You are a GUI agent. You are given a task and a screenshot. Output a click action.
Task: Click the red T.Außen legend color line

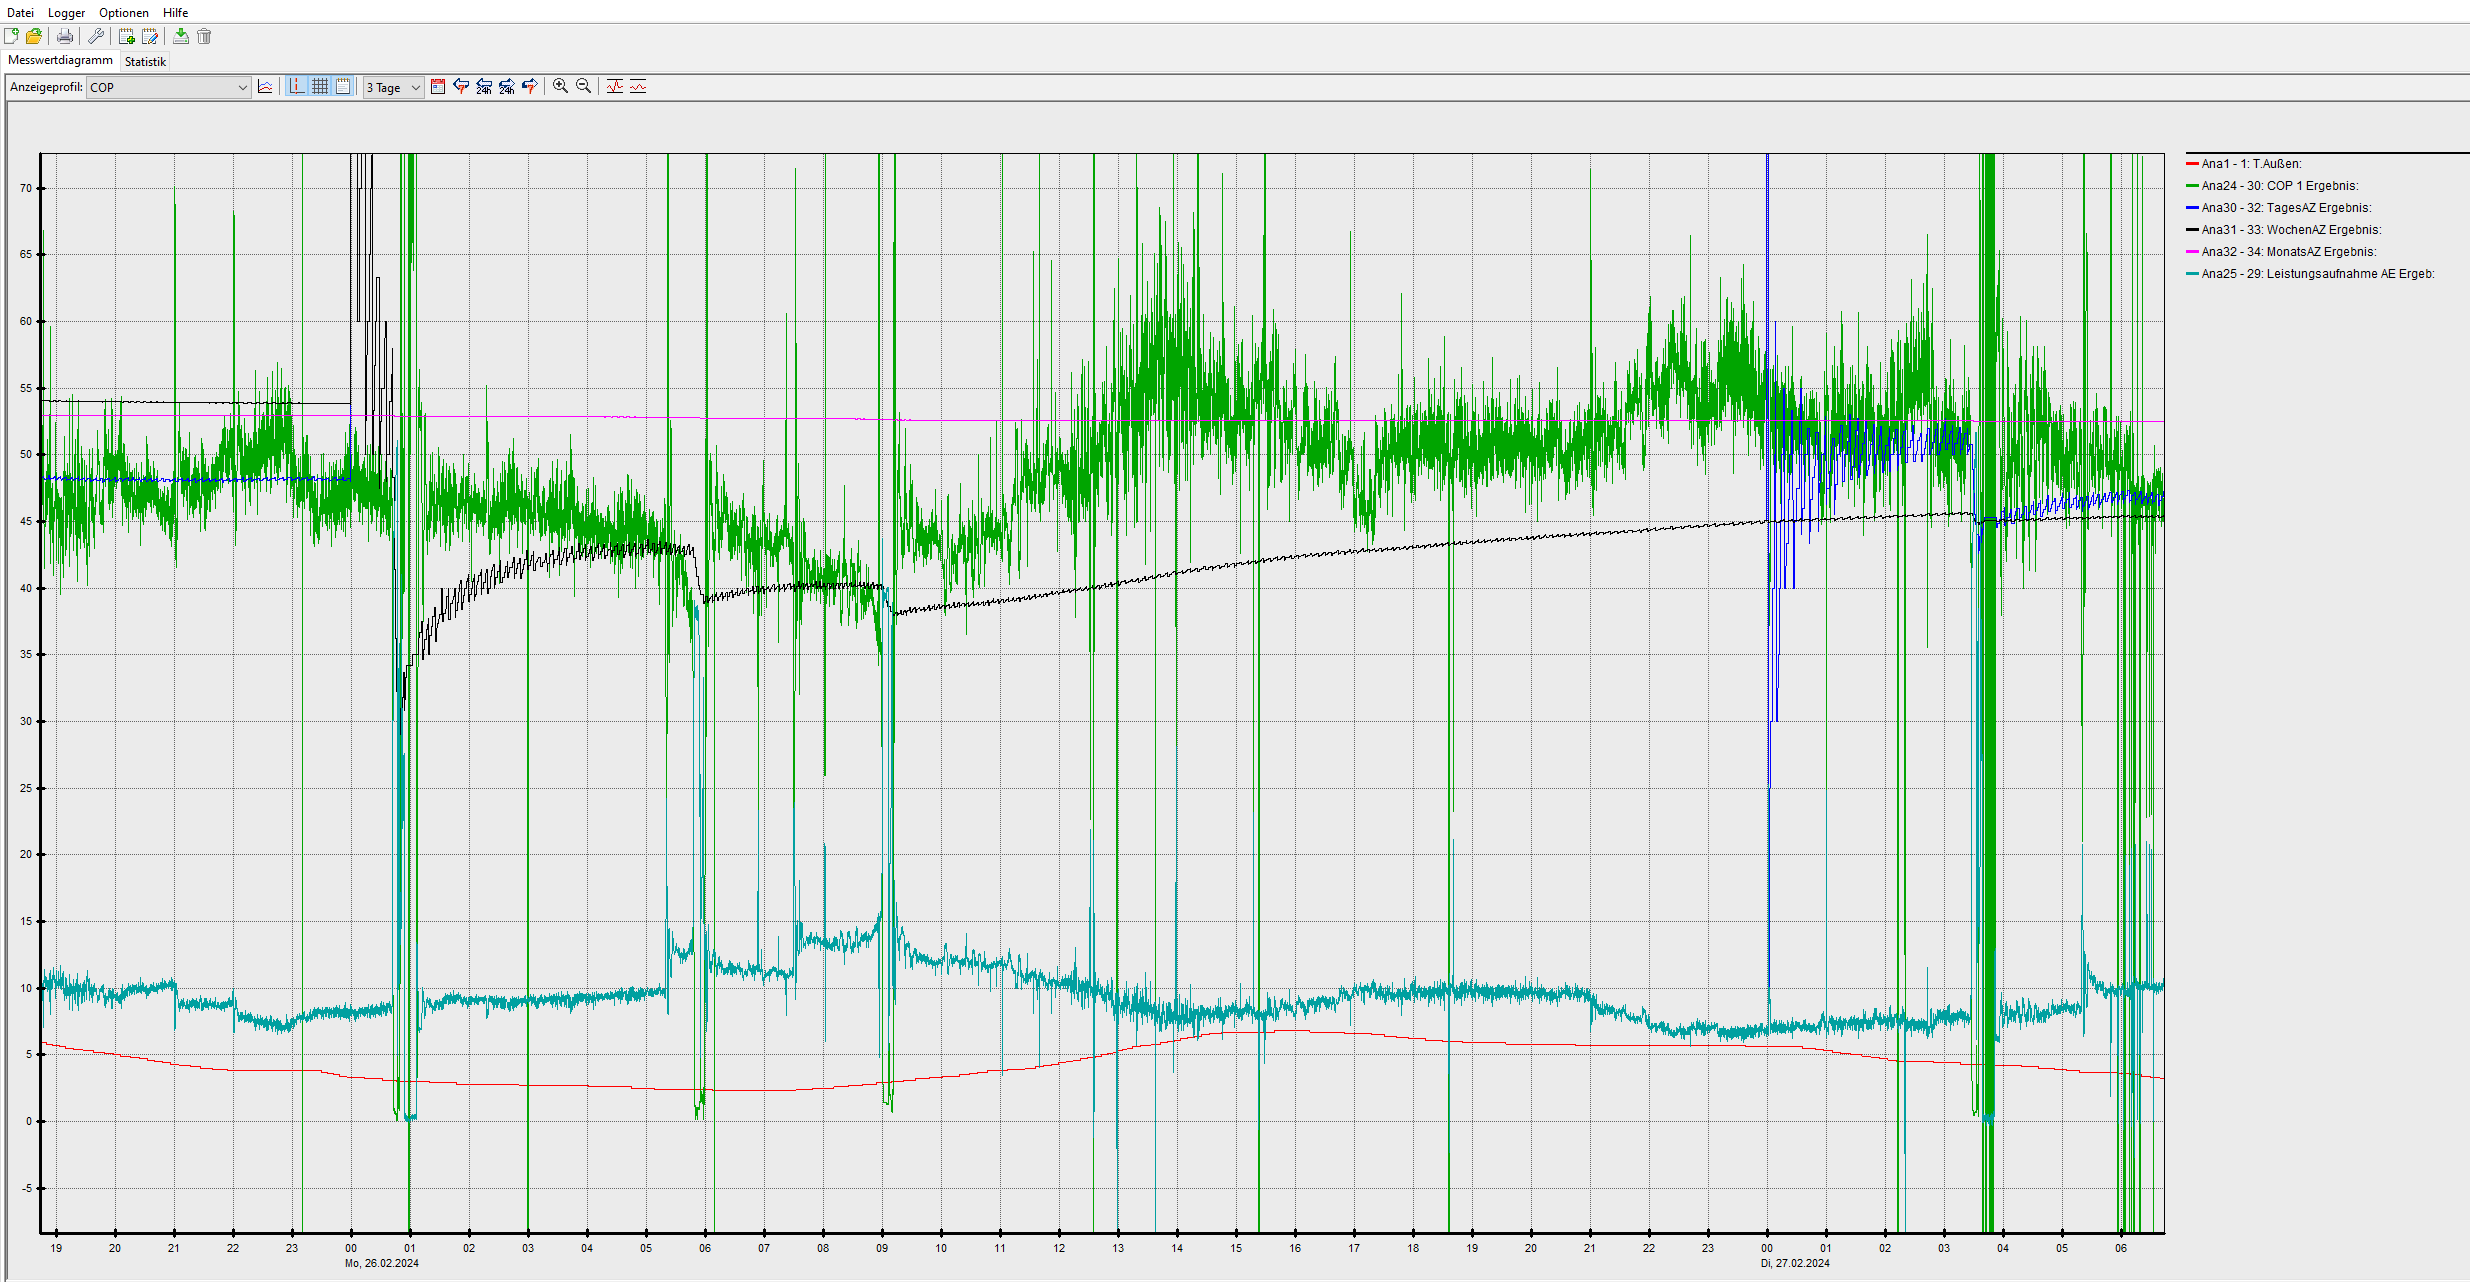2192,164
